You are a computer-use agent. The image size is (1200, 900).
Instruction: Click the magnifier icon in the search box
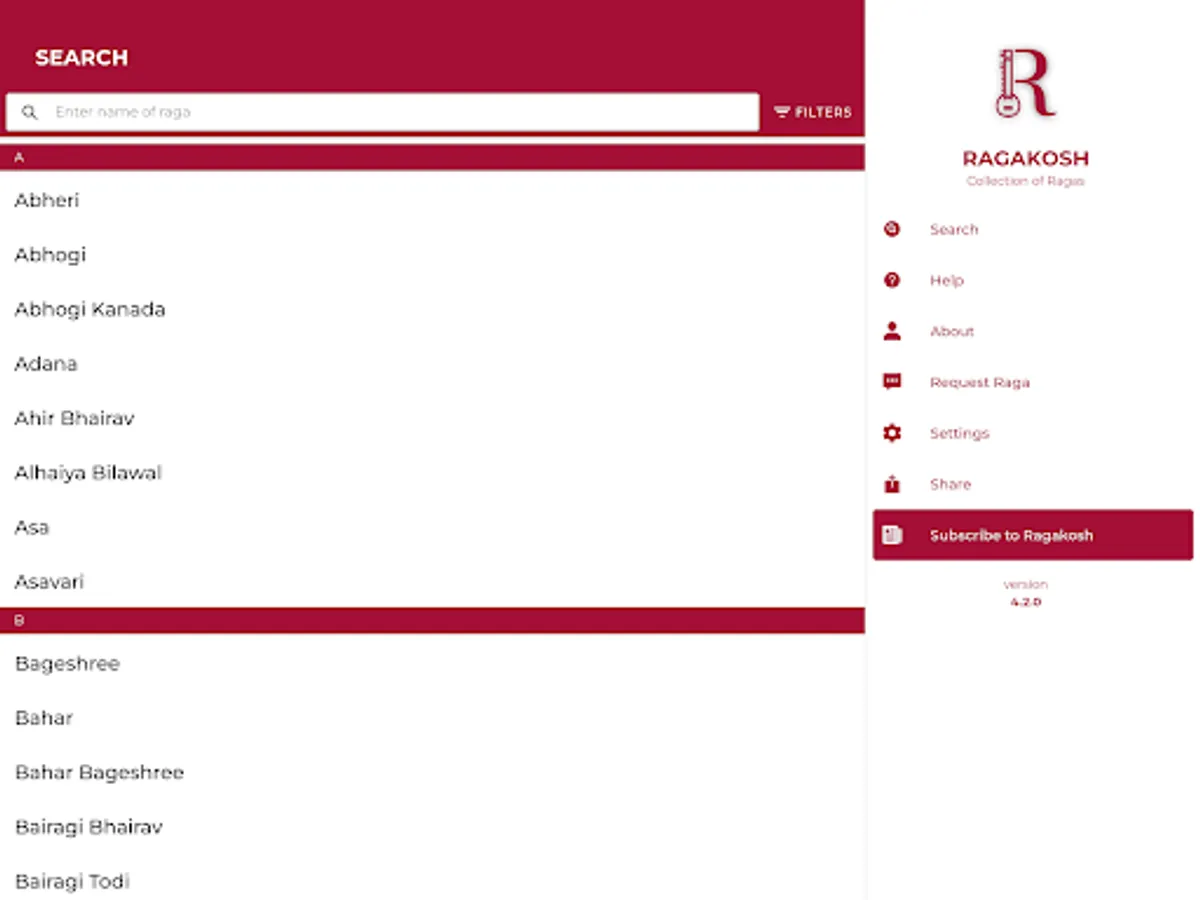pyautogui.click(x=30, y=113)
